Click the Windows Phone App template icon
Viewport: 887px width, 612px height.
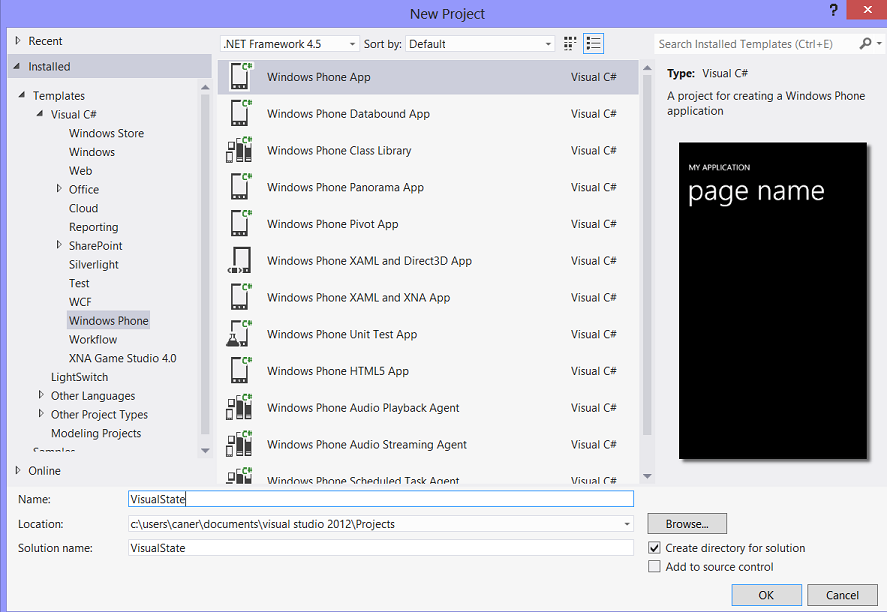pyautogui.click(x=240, y=77)
